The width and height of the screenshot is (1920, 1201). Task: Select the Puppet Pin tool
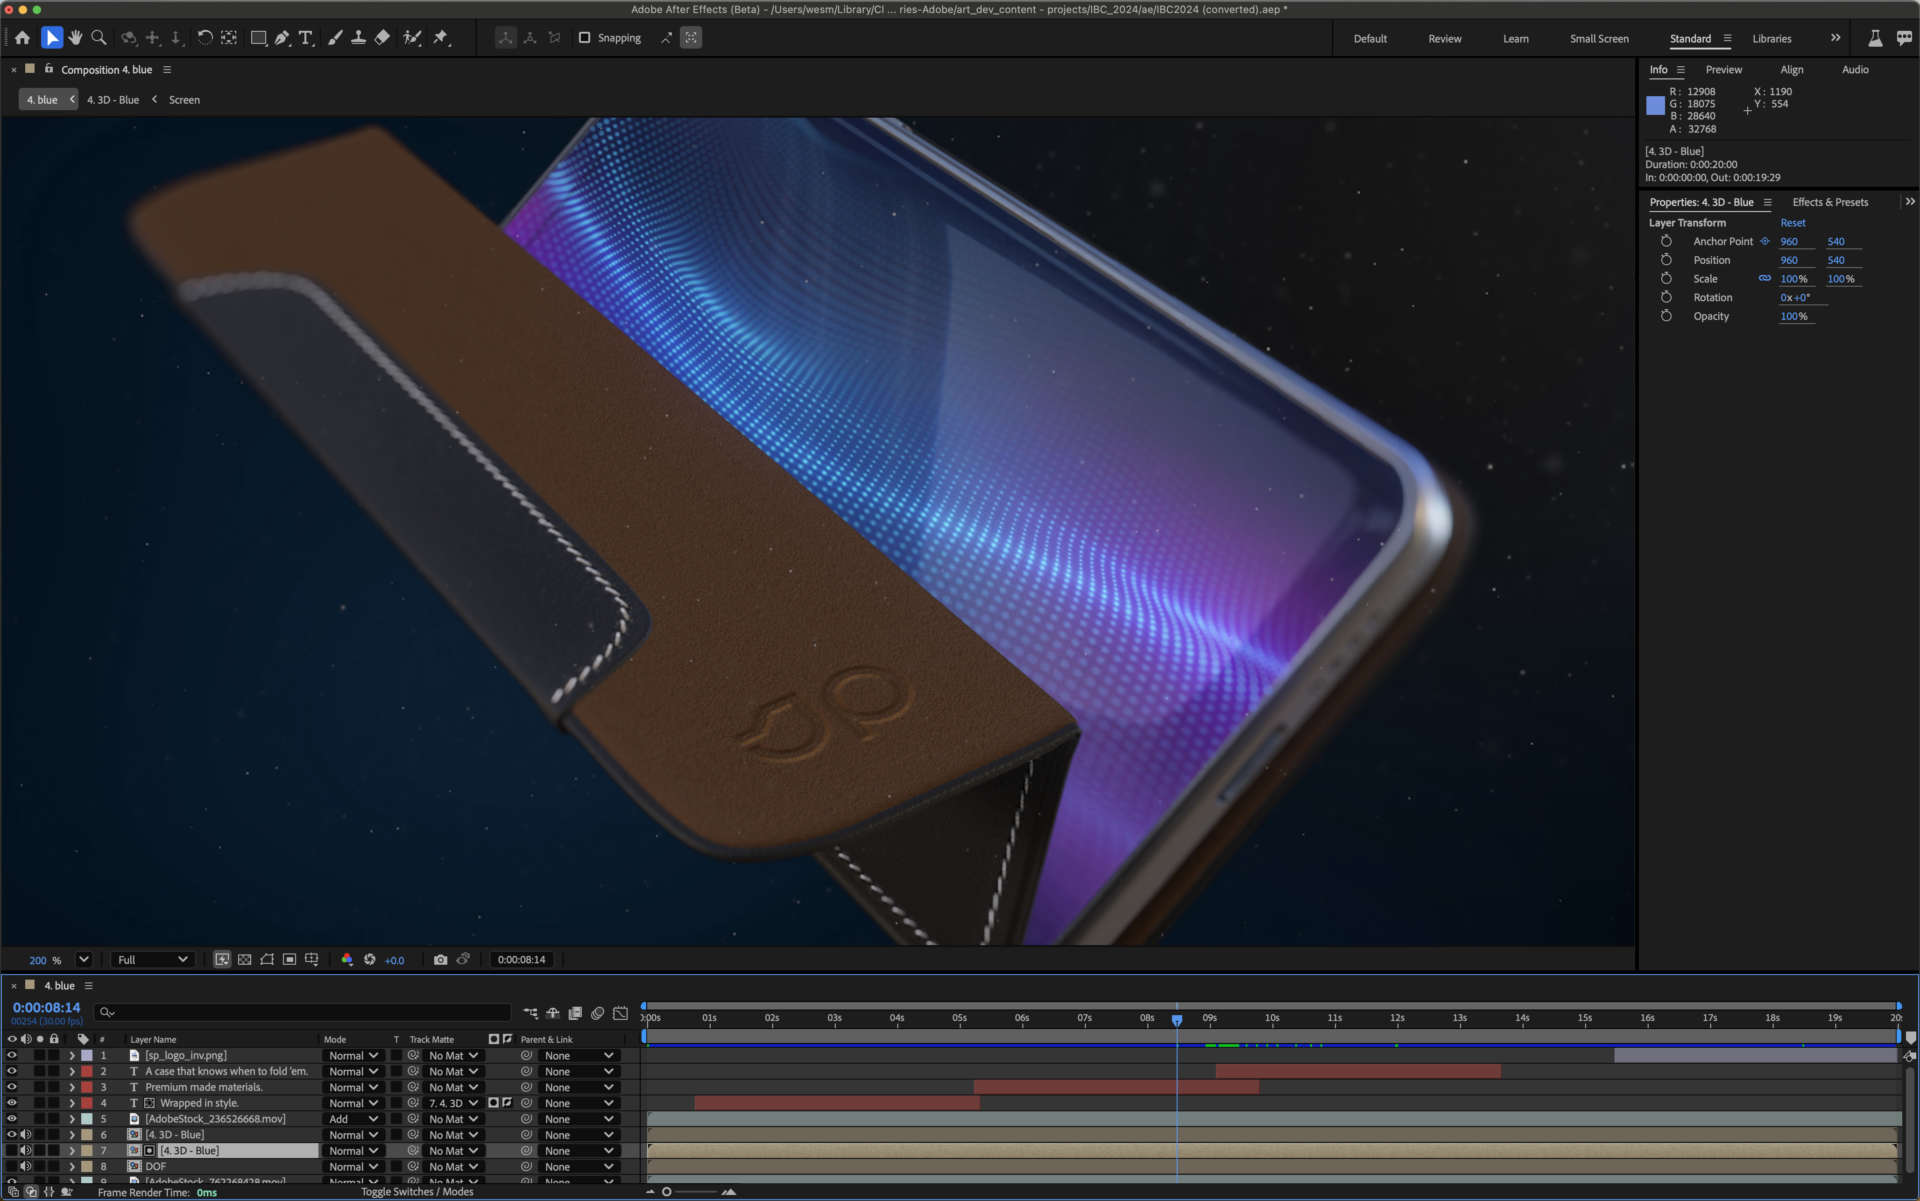point(441,38)
